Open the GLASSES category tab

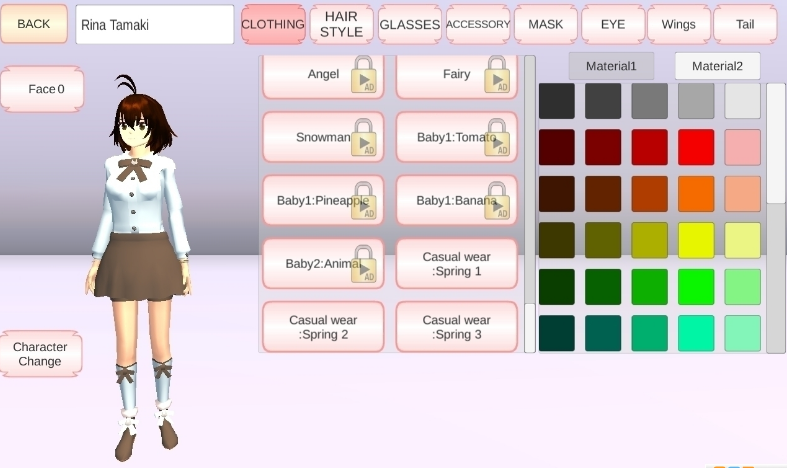(409, 25)
